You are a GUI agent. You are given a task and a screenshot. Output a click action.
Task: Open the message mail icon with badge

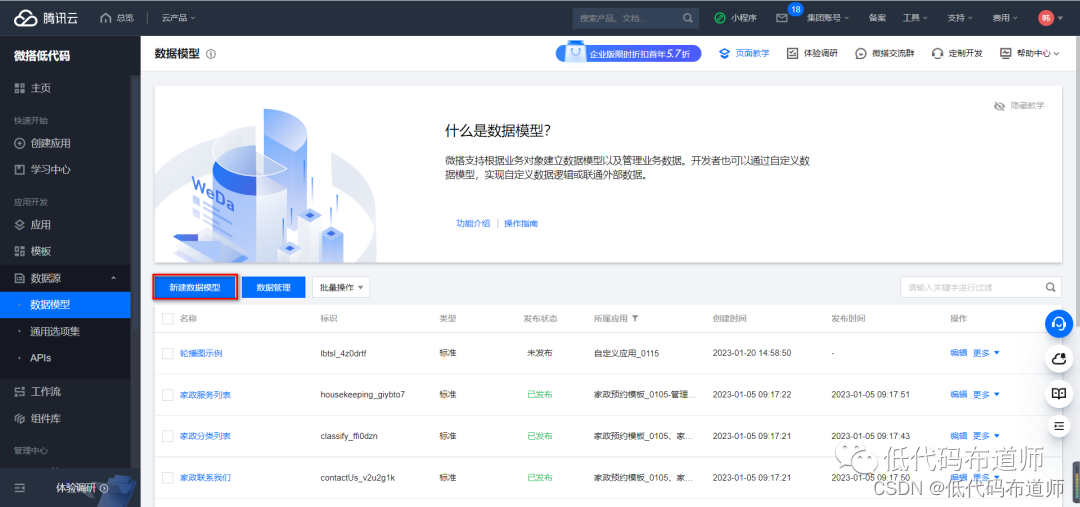click(782, 18)
